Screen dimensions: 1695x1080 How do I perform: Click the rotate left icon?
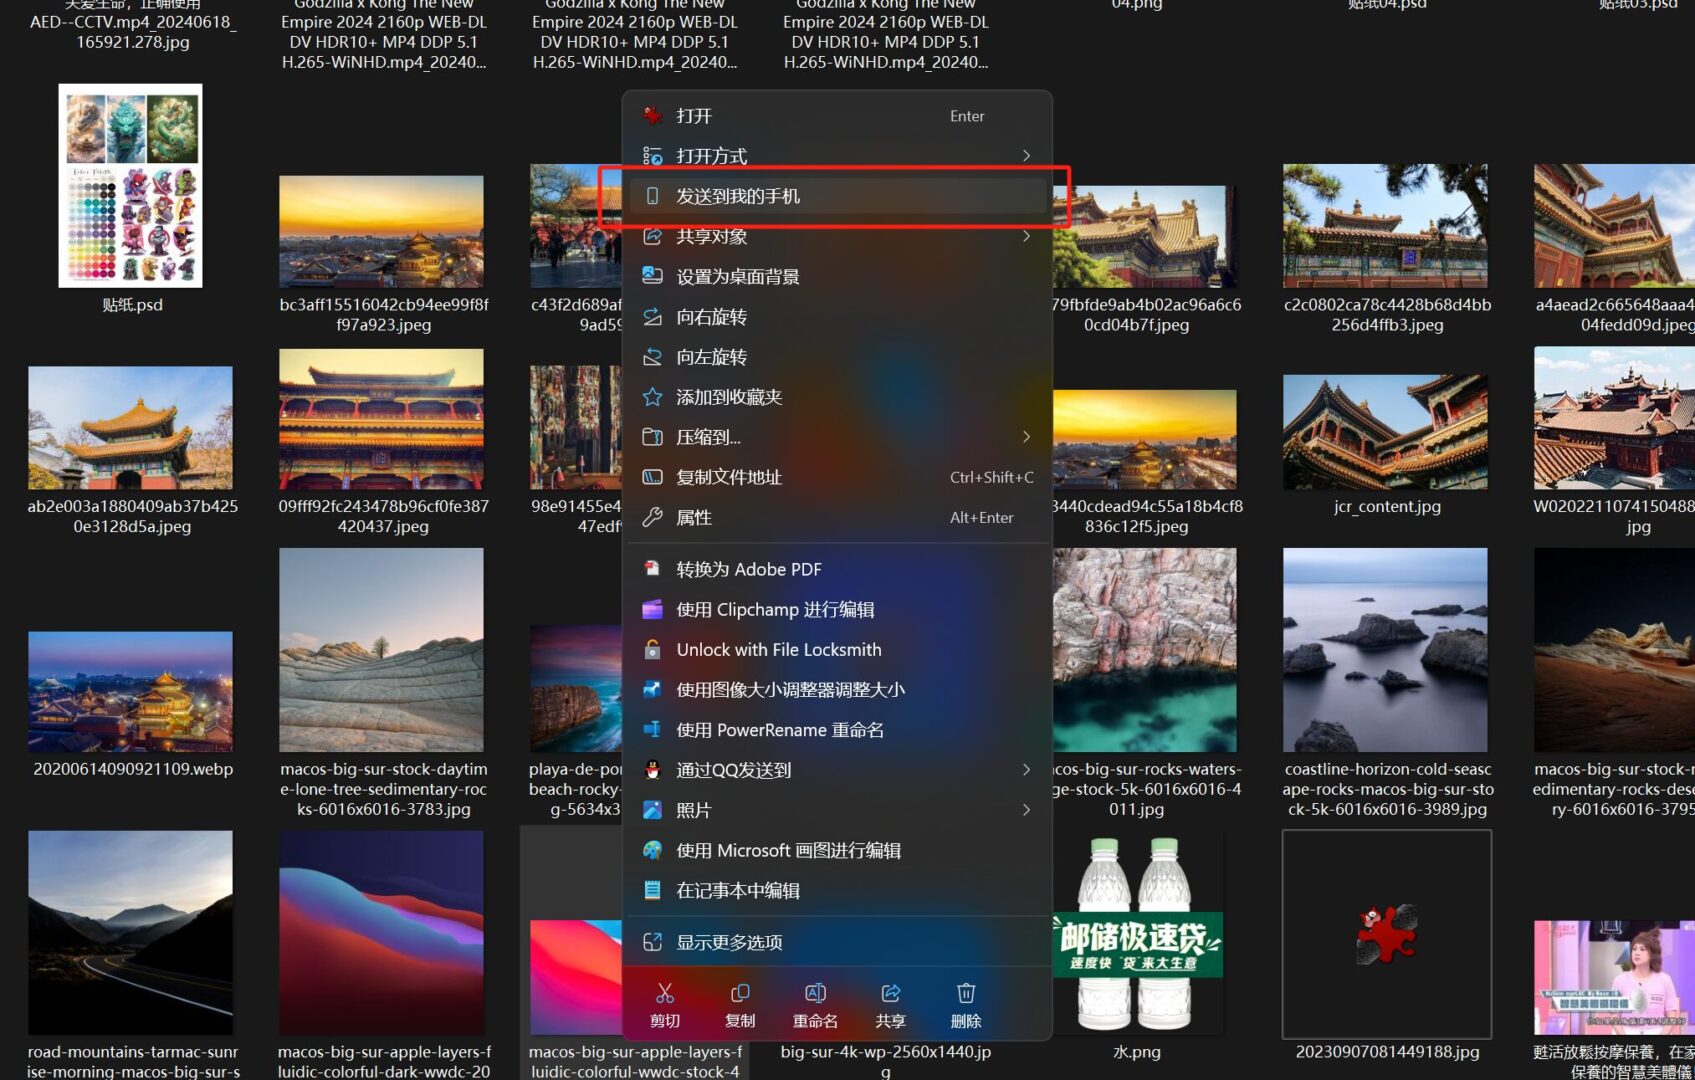(652, 357)
